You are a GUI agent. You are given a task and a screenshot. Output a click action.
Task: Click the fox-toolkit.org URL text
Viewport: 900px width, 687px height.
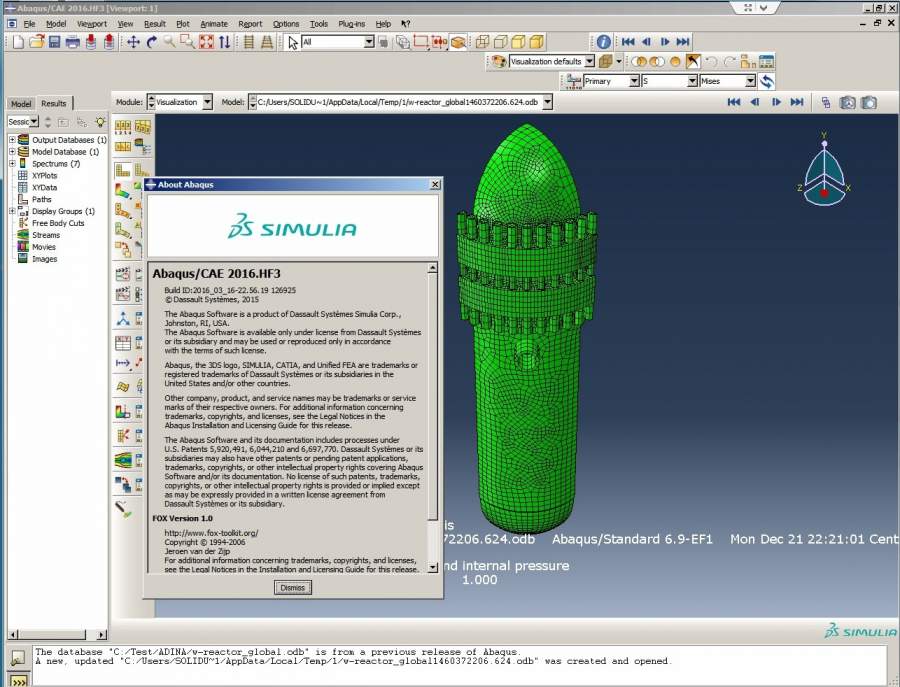[x=211, y=533]
